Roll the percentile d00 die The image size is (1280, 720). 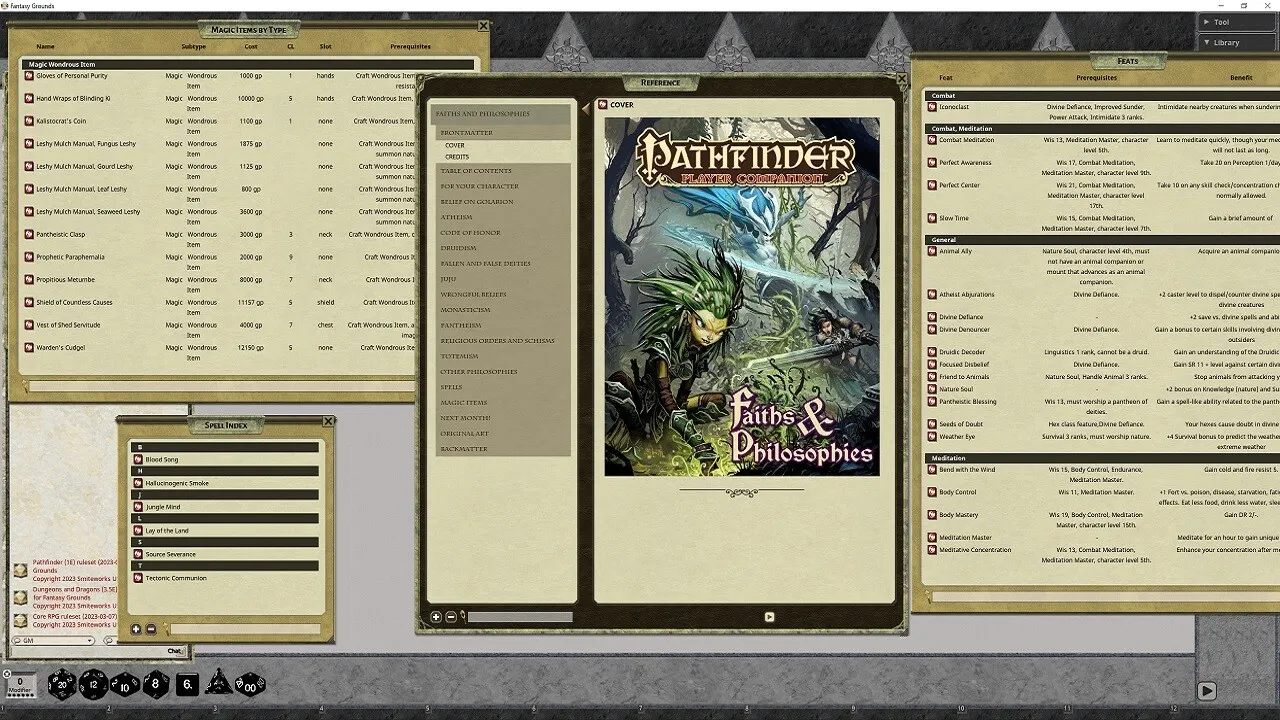tap(250, 685)
